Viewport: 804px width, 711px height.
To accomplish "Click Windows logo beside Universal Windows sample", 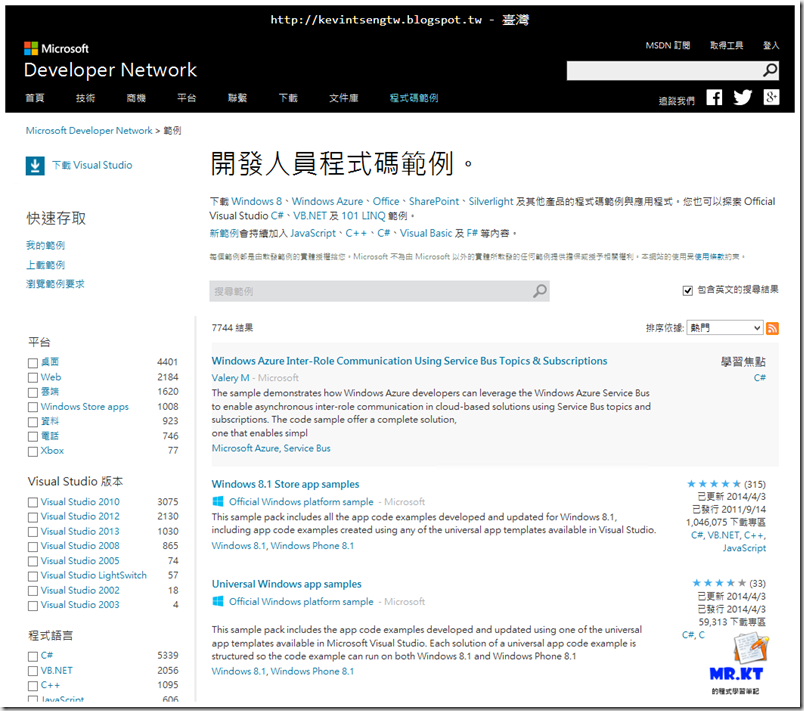I will pyautogui.click(x=218, y=601).
